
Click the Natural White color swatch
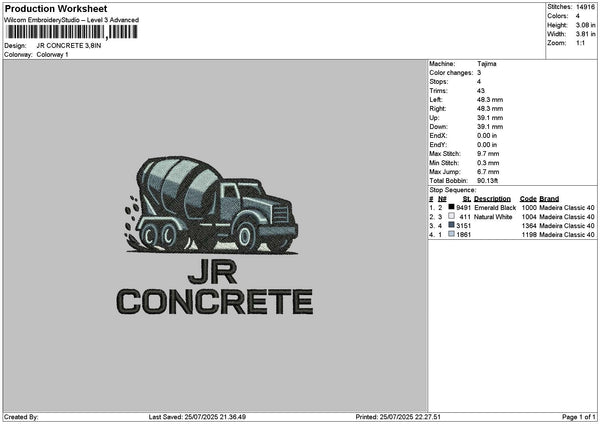[451, 216]
